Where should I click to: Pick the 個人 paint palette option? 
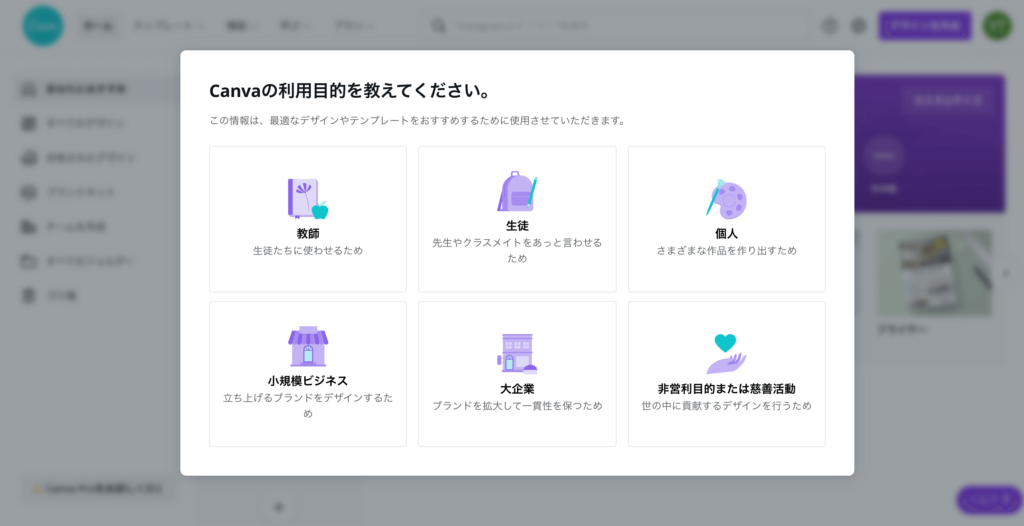pyautogui.click(x=727, y=219)
